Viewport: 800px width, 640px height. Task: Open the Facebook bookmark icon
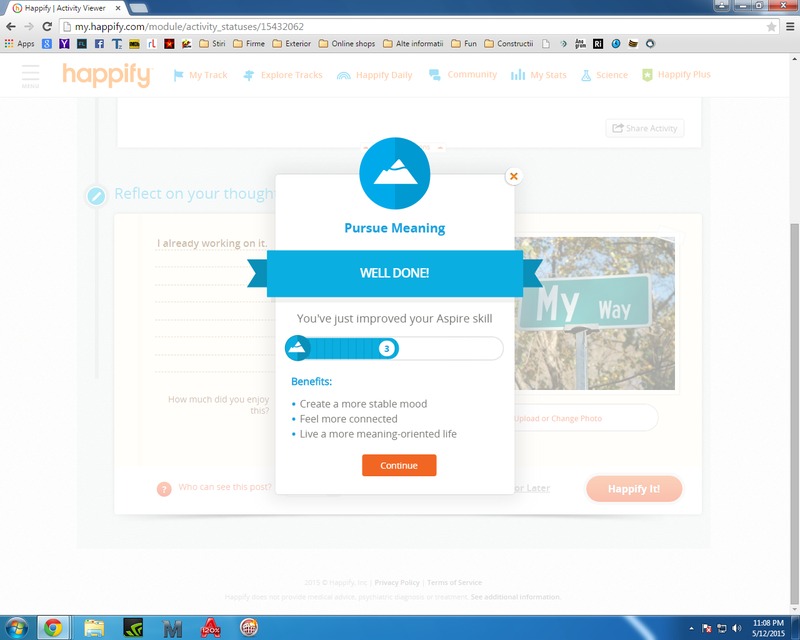coord(99,44)
